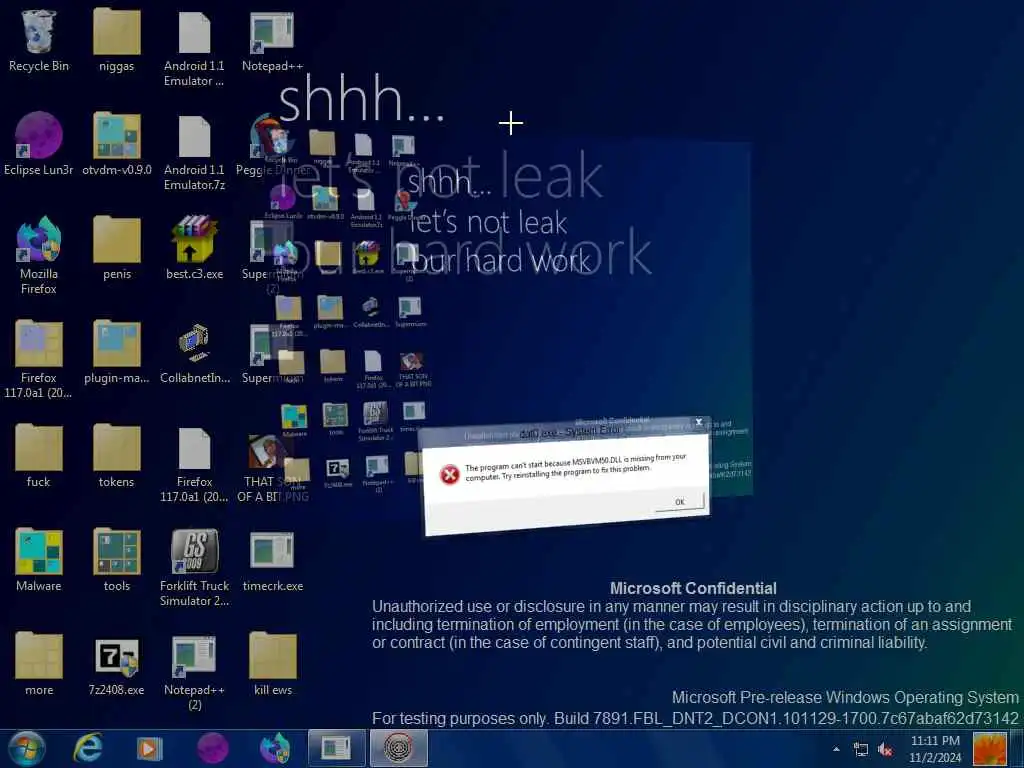Select the best.c3.exe archive icon
This screenshot has height=768, width=1024.
(x=194, y=248)
